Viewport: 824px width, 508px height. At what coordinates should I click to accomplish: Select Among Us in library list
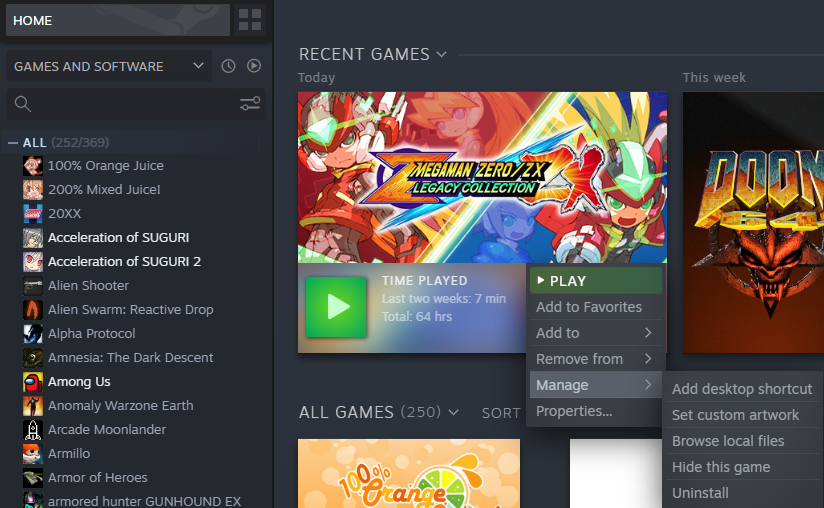(79, 382)
